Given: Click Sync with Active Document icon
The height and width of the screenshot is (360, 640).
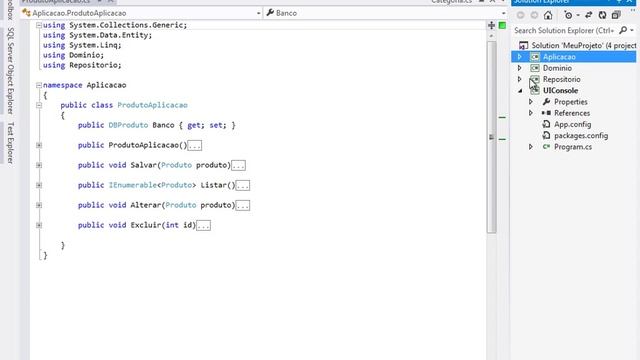Looking at the screenshot, I should tap(588, 16).
